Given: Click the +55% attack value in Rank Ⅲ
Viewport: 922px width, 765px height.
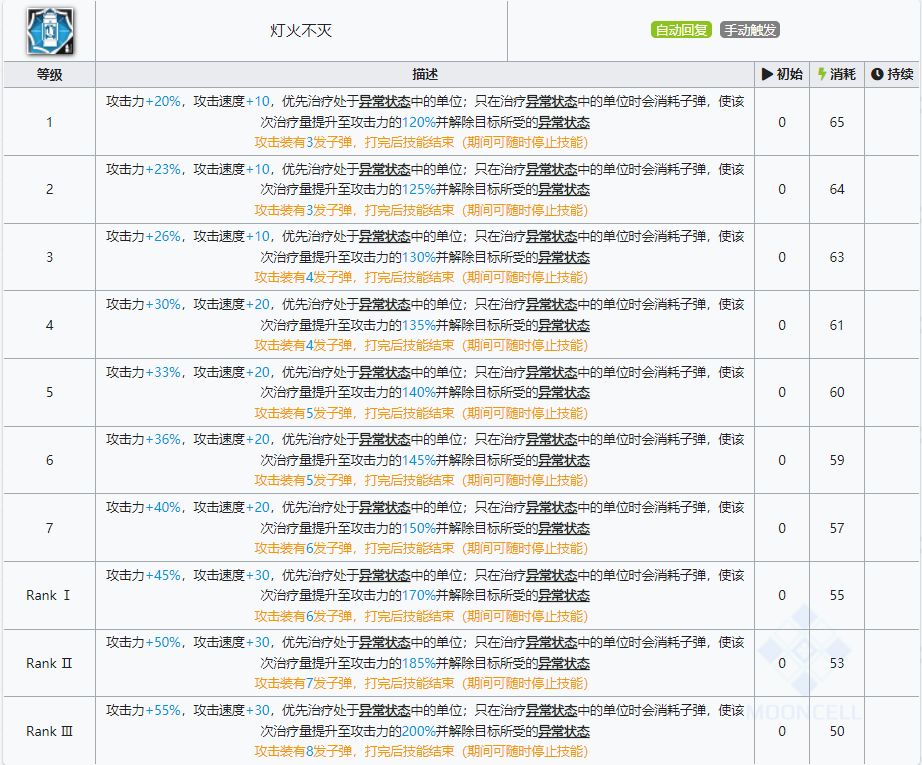Looking at the screenshot, I should click(x=163, y=710).
